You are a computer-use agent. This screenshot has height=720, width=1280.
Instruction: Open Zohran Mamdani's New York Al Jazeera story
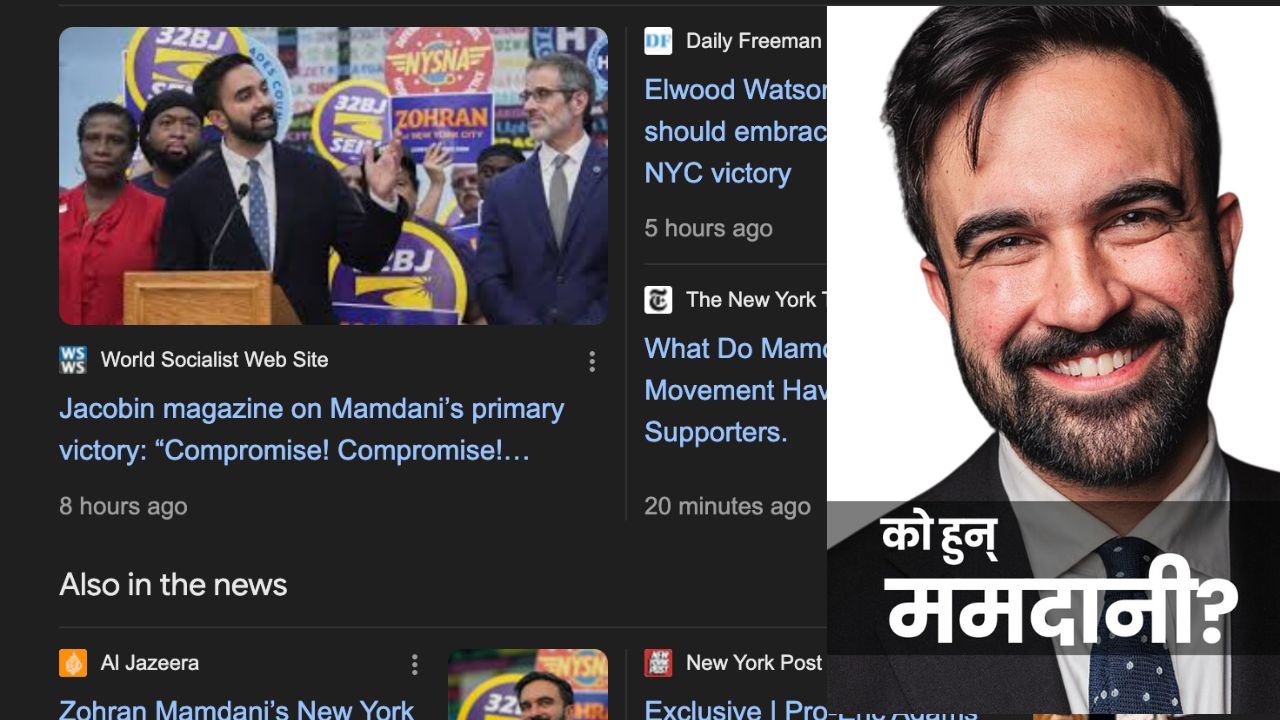point(237,708)
